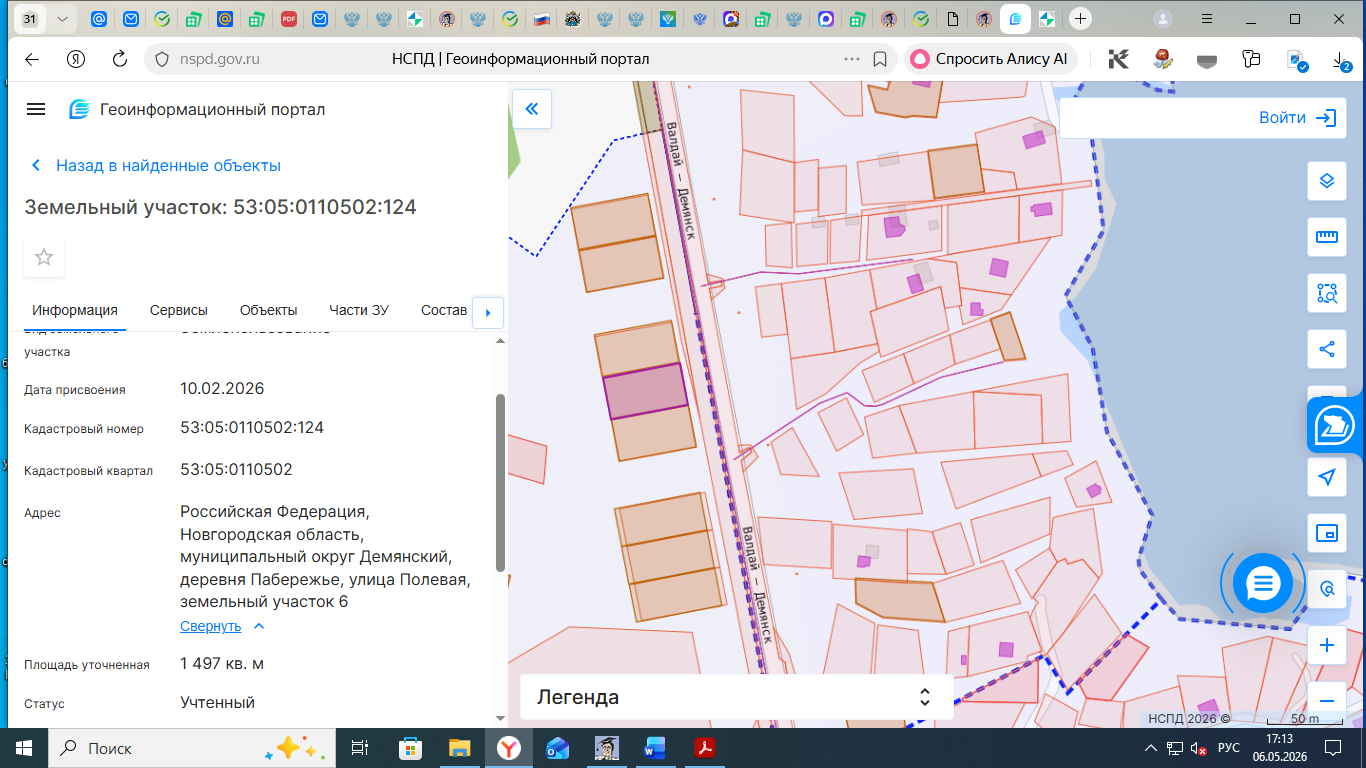Click the Кадастровый квартал label

click(88, 471)
